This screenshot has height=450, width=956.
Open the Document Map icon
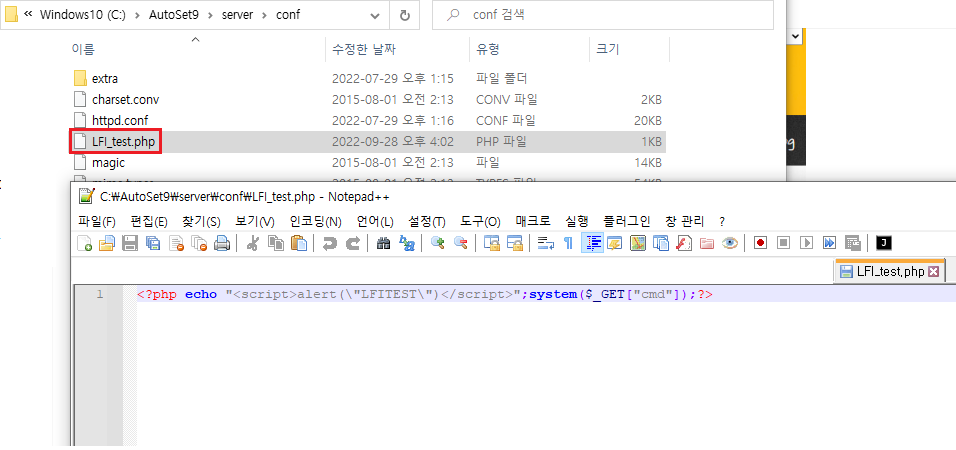[638, 243]
